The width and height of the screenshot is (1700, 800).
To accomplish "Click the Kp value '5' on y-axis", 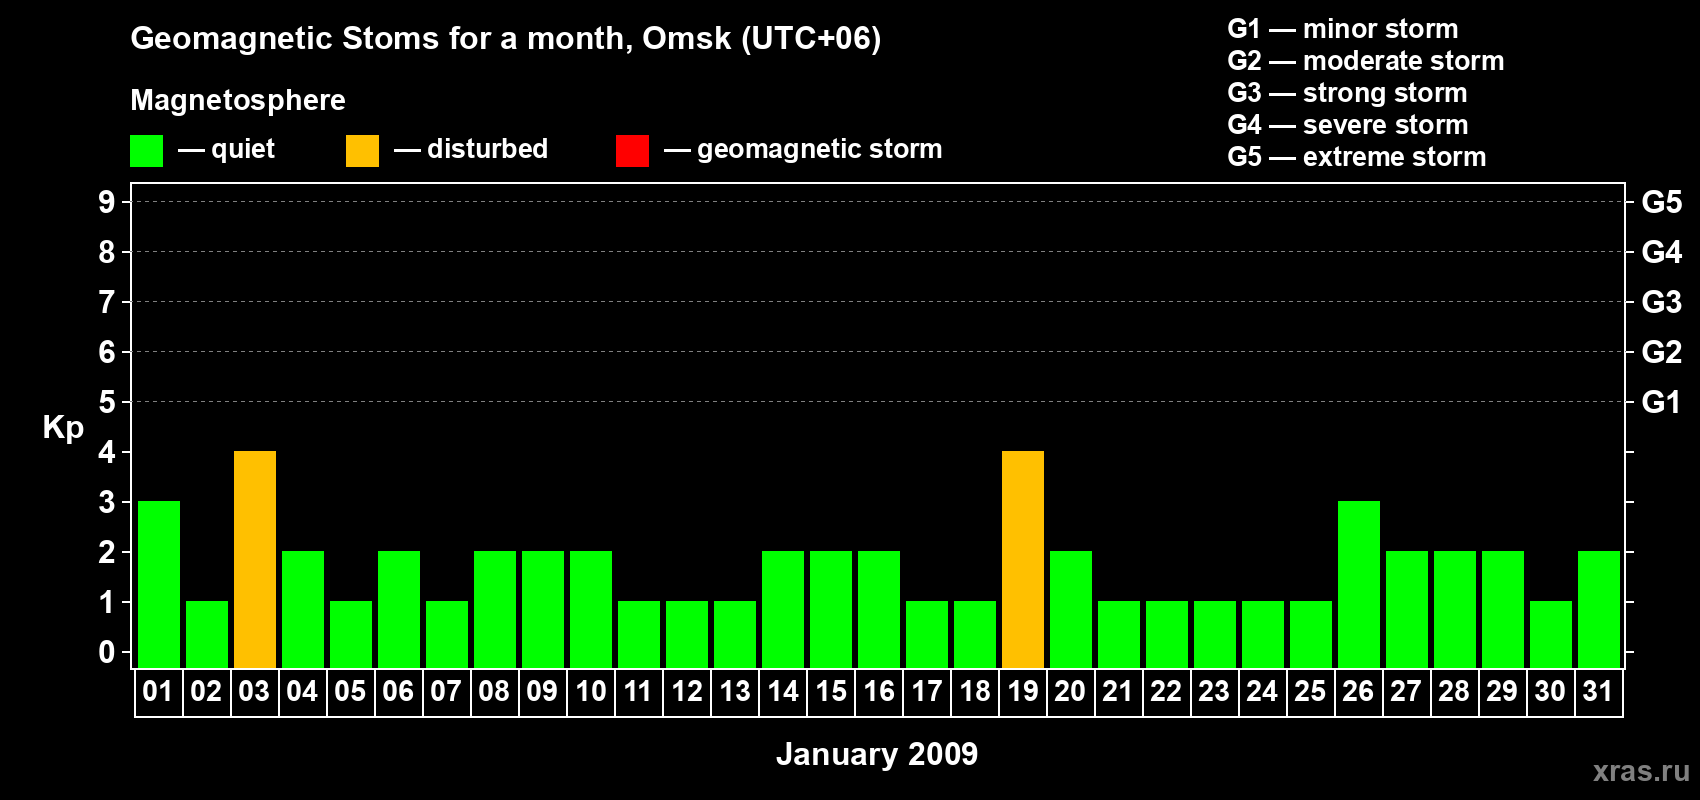I will click(107, 402).
